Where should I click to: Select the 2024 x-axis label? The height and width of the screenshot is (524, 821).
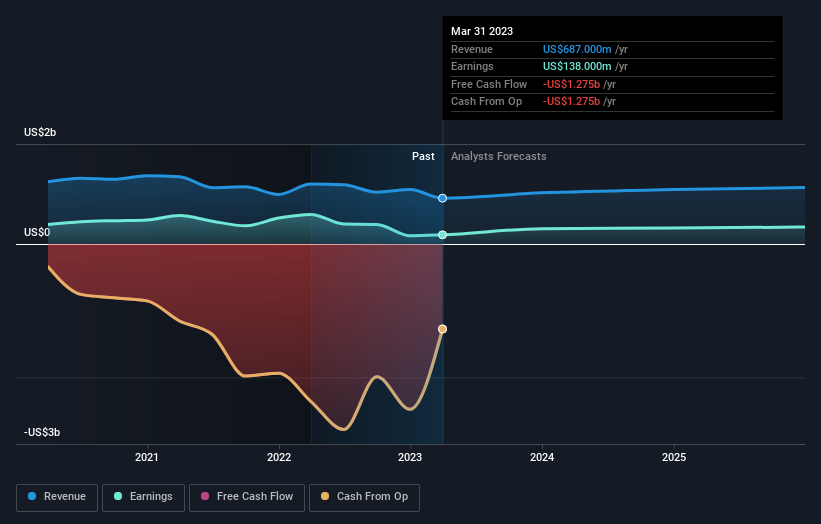(x=542, y=458)
